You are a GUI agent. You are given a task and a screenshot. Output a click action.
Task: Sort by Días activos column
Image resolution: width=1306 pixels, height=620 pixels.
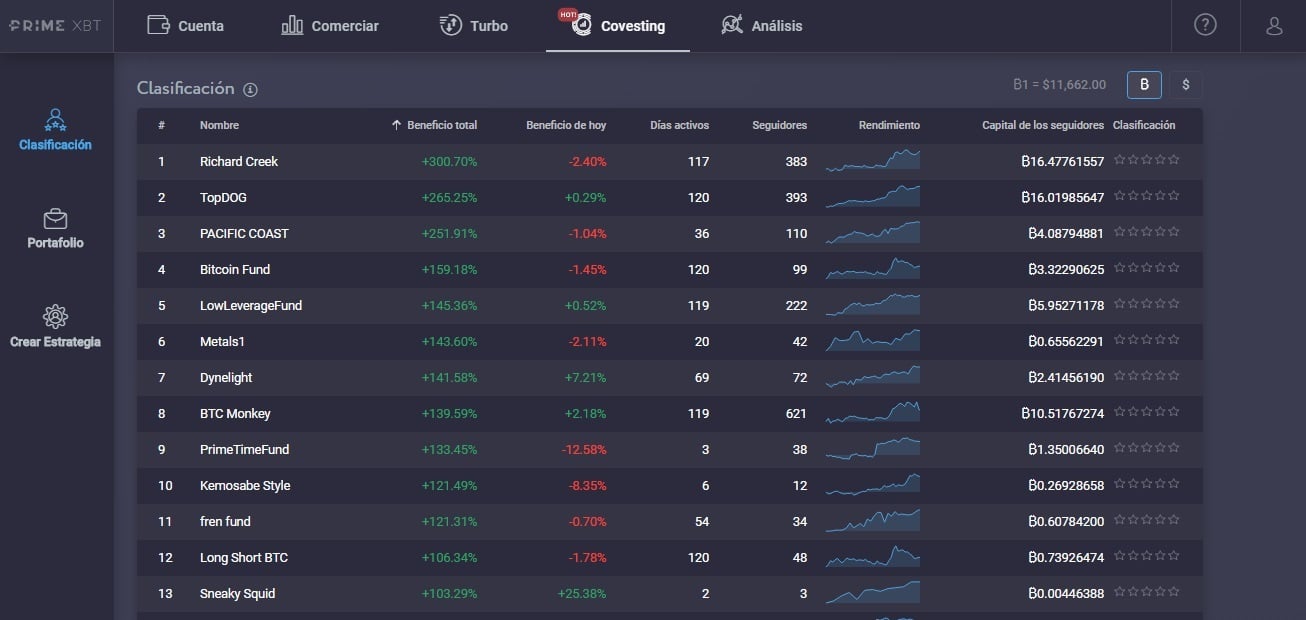pos(679,125)
